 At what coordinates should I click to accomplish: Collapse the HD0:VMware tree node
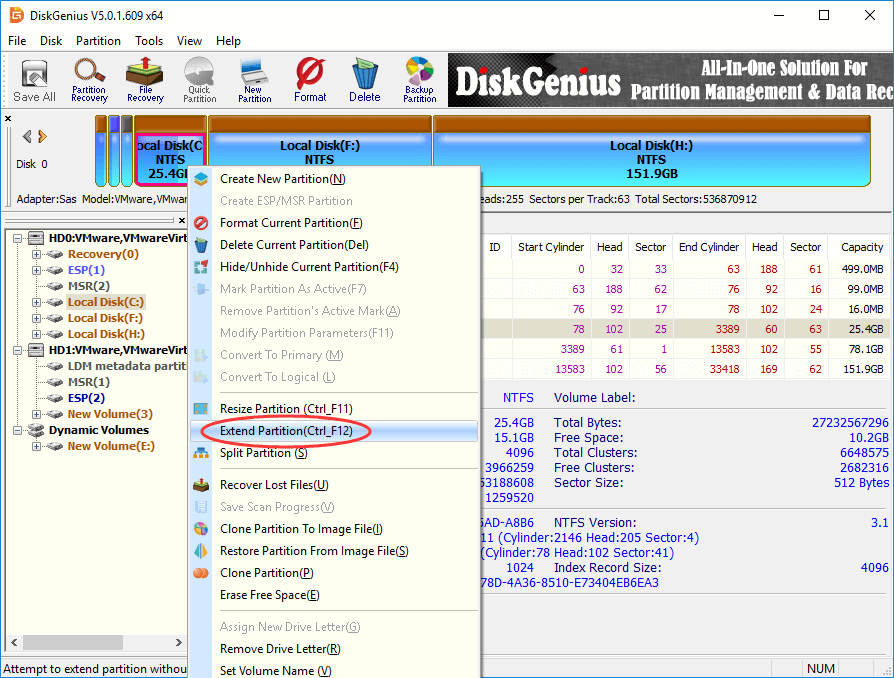coord(16,238)
